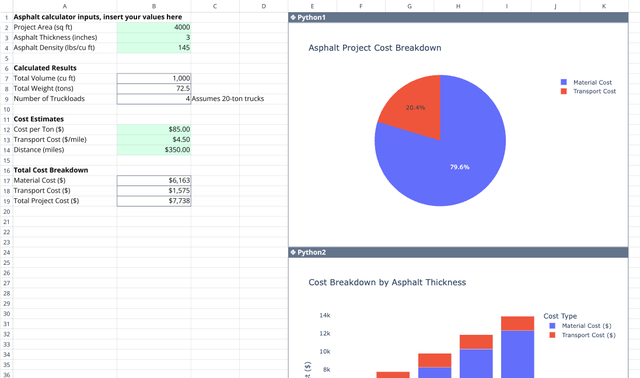This screenshot has height=378, width=640.
Task: Click the 'Distance (miles)' label cell
Action: pos(65,150)
